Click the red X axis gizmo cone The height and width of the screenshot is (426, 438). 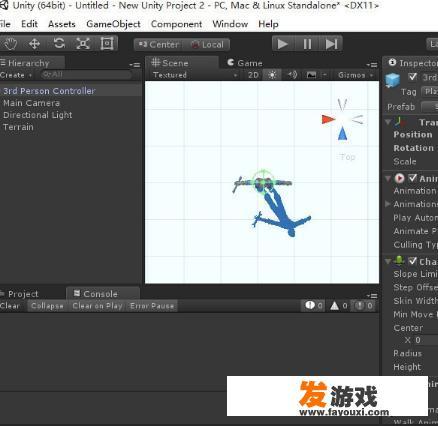(328, 119)
